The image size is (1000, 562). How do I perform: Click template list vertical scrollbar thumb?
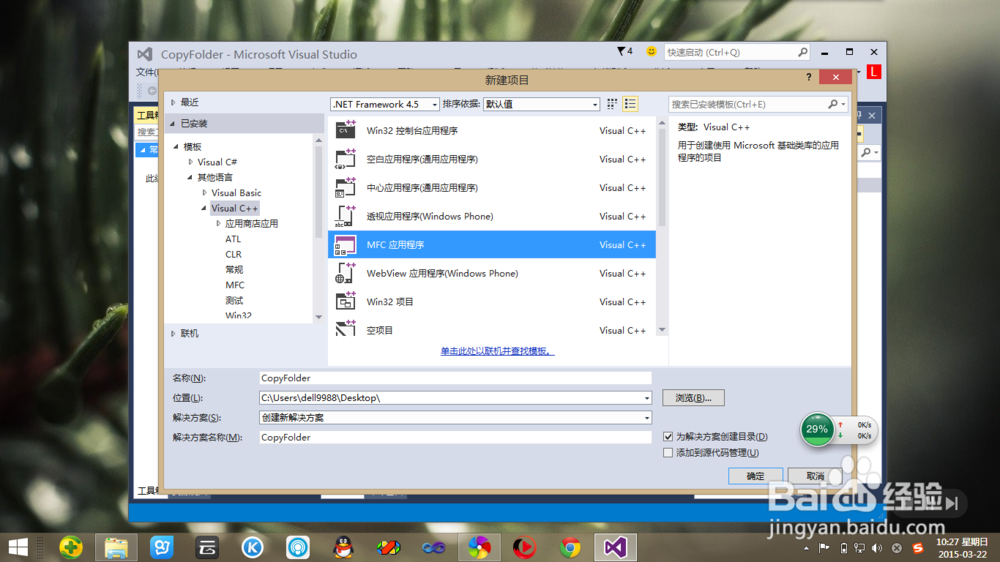click(x=662, y=177)
